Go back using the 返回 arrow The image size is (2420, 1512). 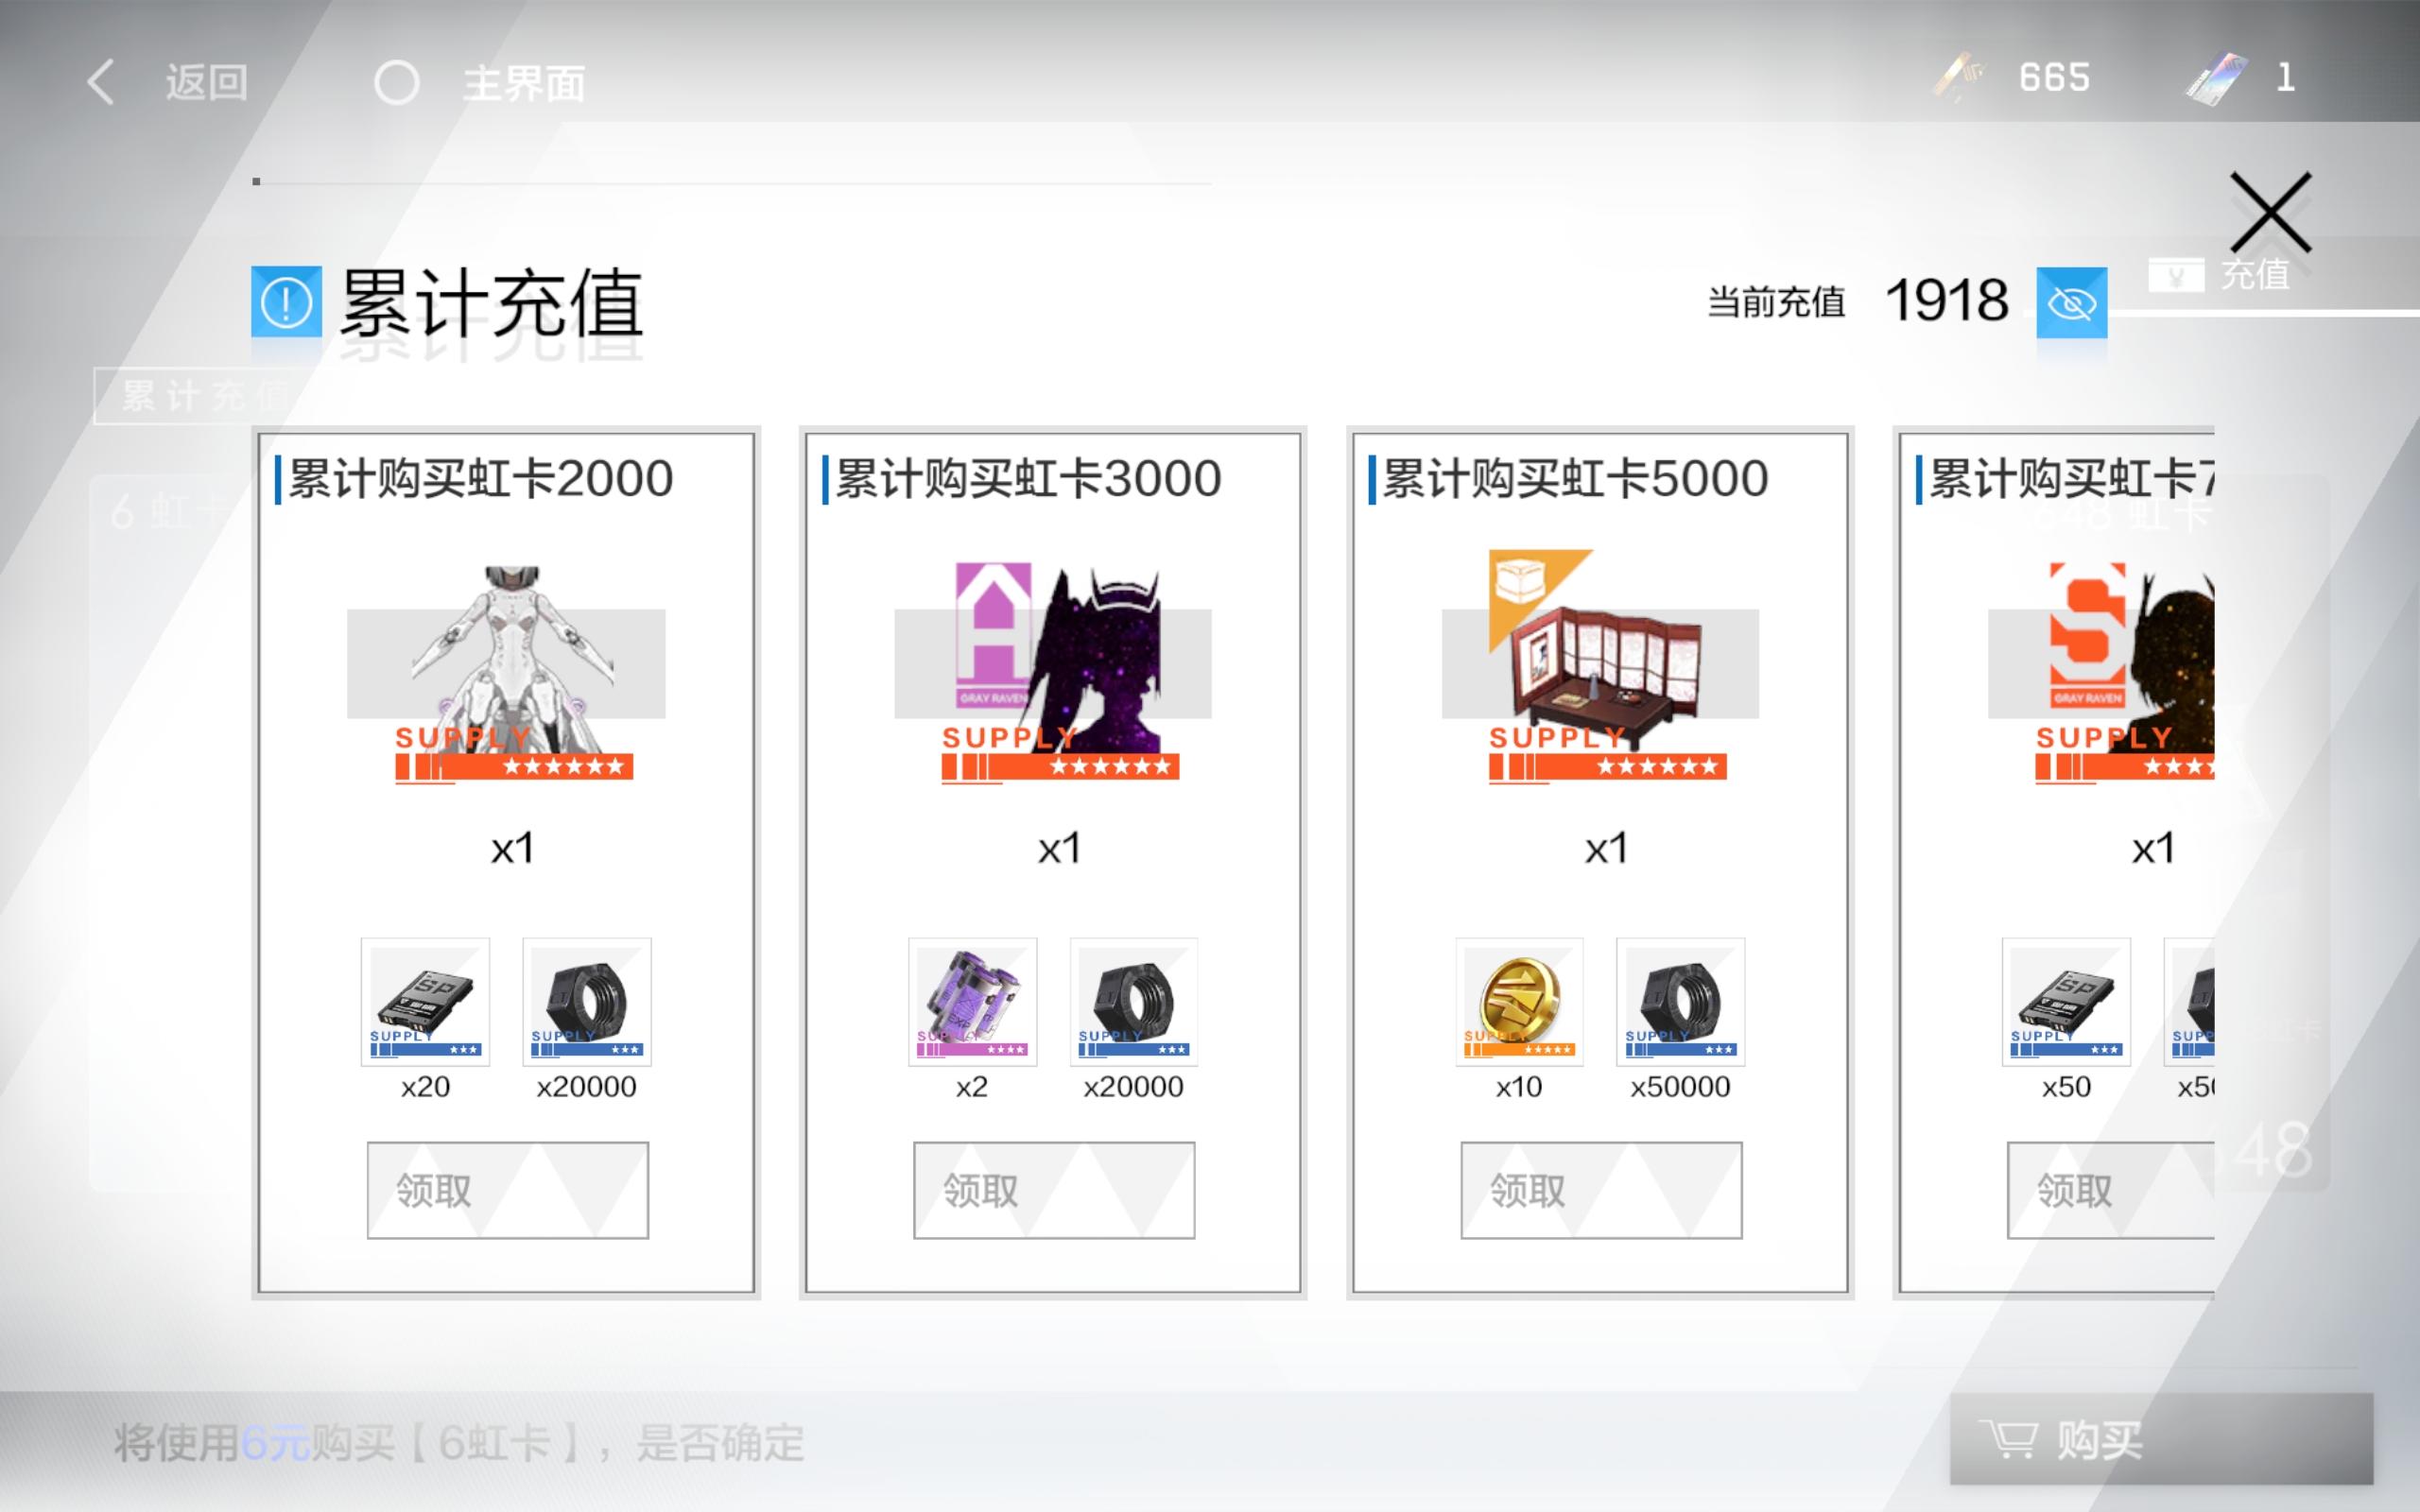click(x=167, y=82)
